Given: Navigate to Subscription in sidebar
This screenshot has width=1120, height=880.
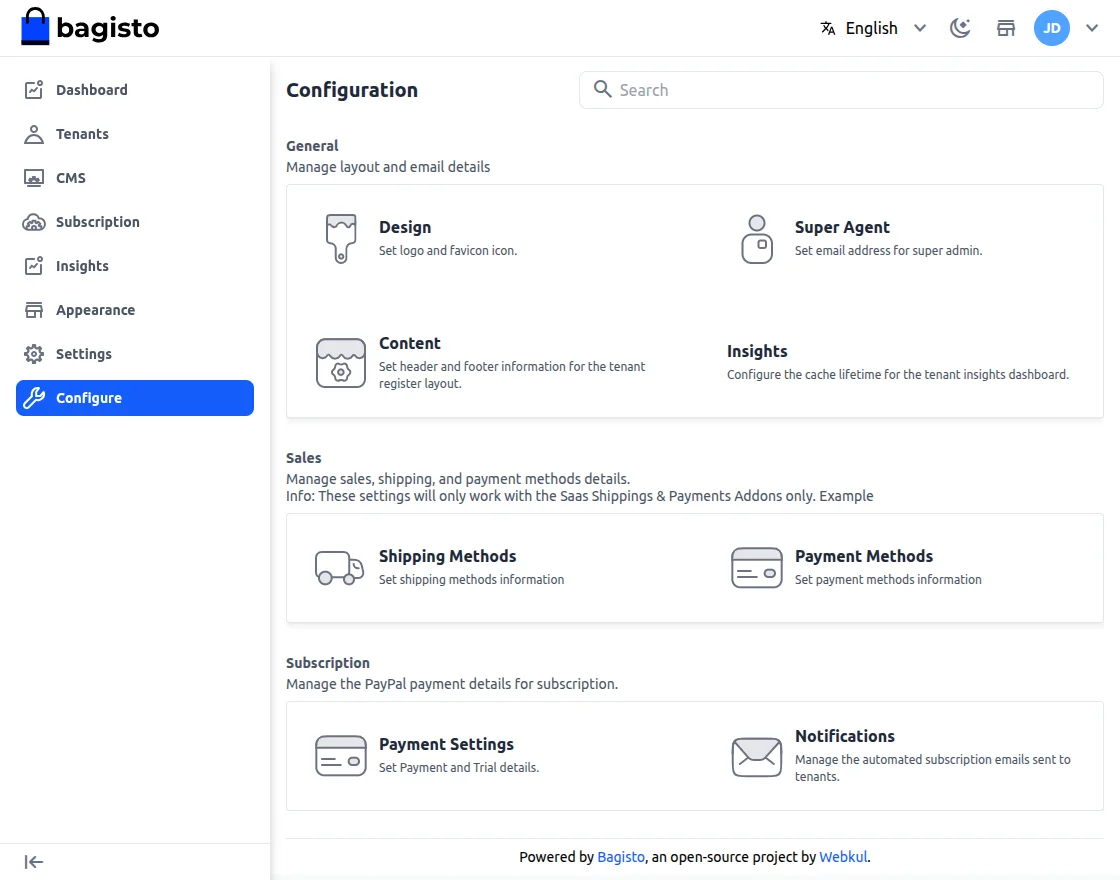Looking at the screenshot, I should [135, 222].
